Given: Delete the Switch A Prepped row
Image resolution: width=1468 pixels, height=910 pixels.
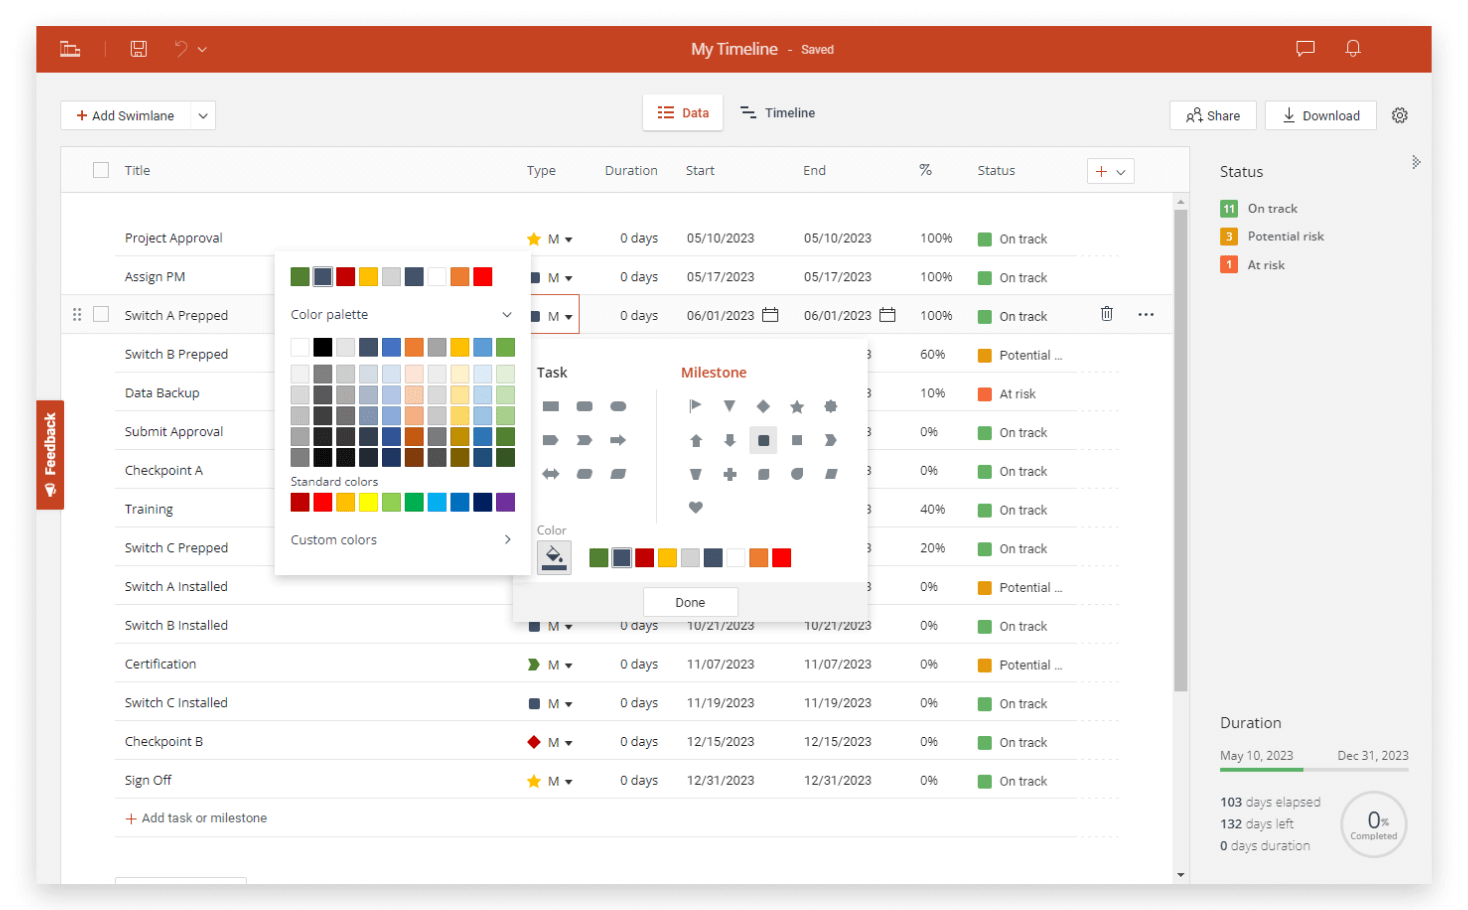Looking at the screenshot, I should (1106, 313).
